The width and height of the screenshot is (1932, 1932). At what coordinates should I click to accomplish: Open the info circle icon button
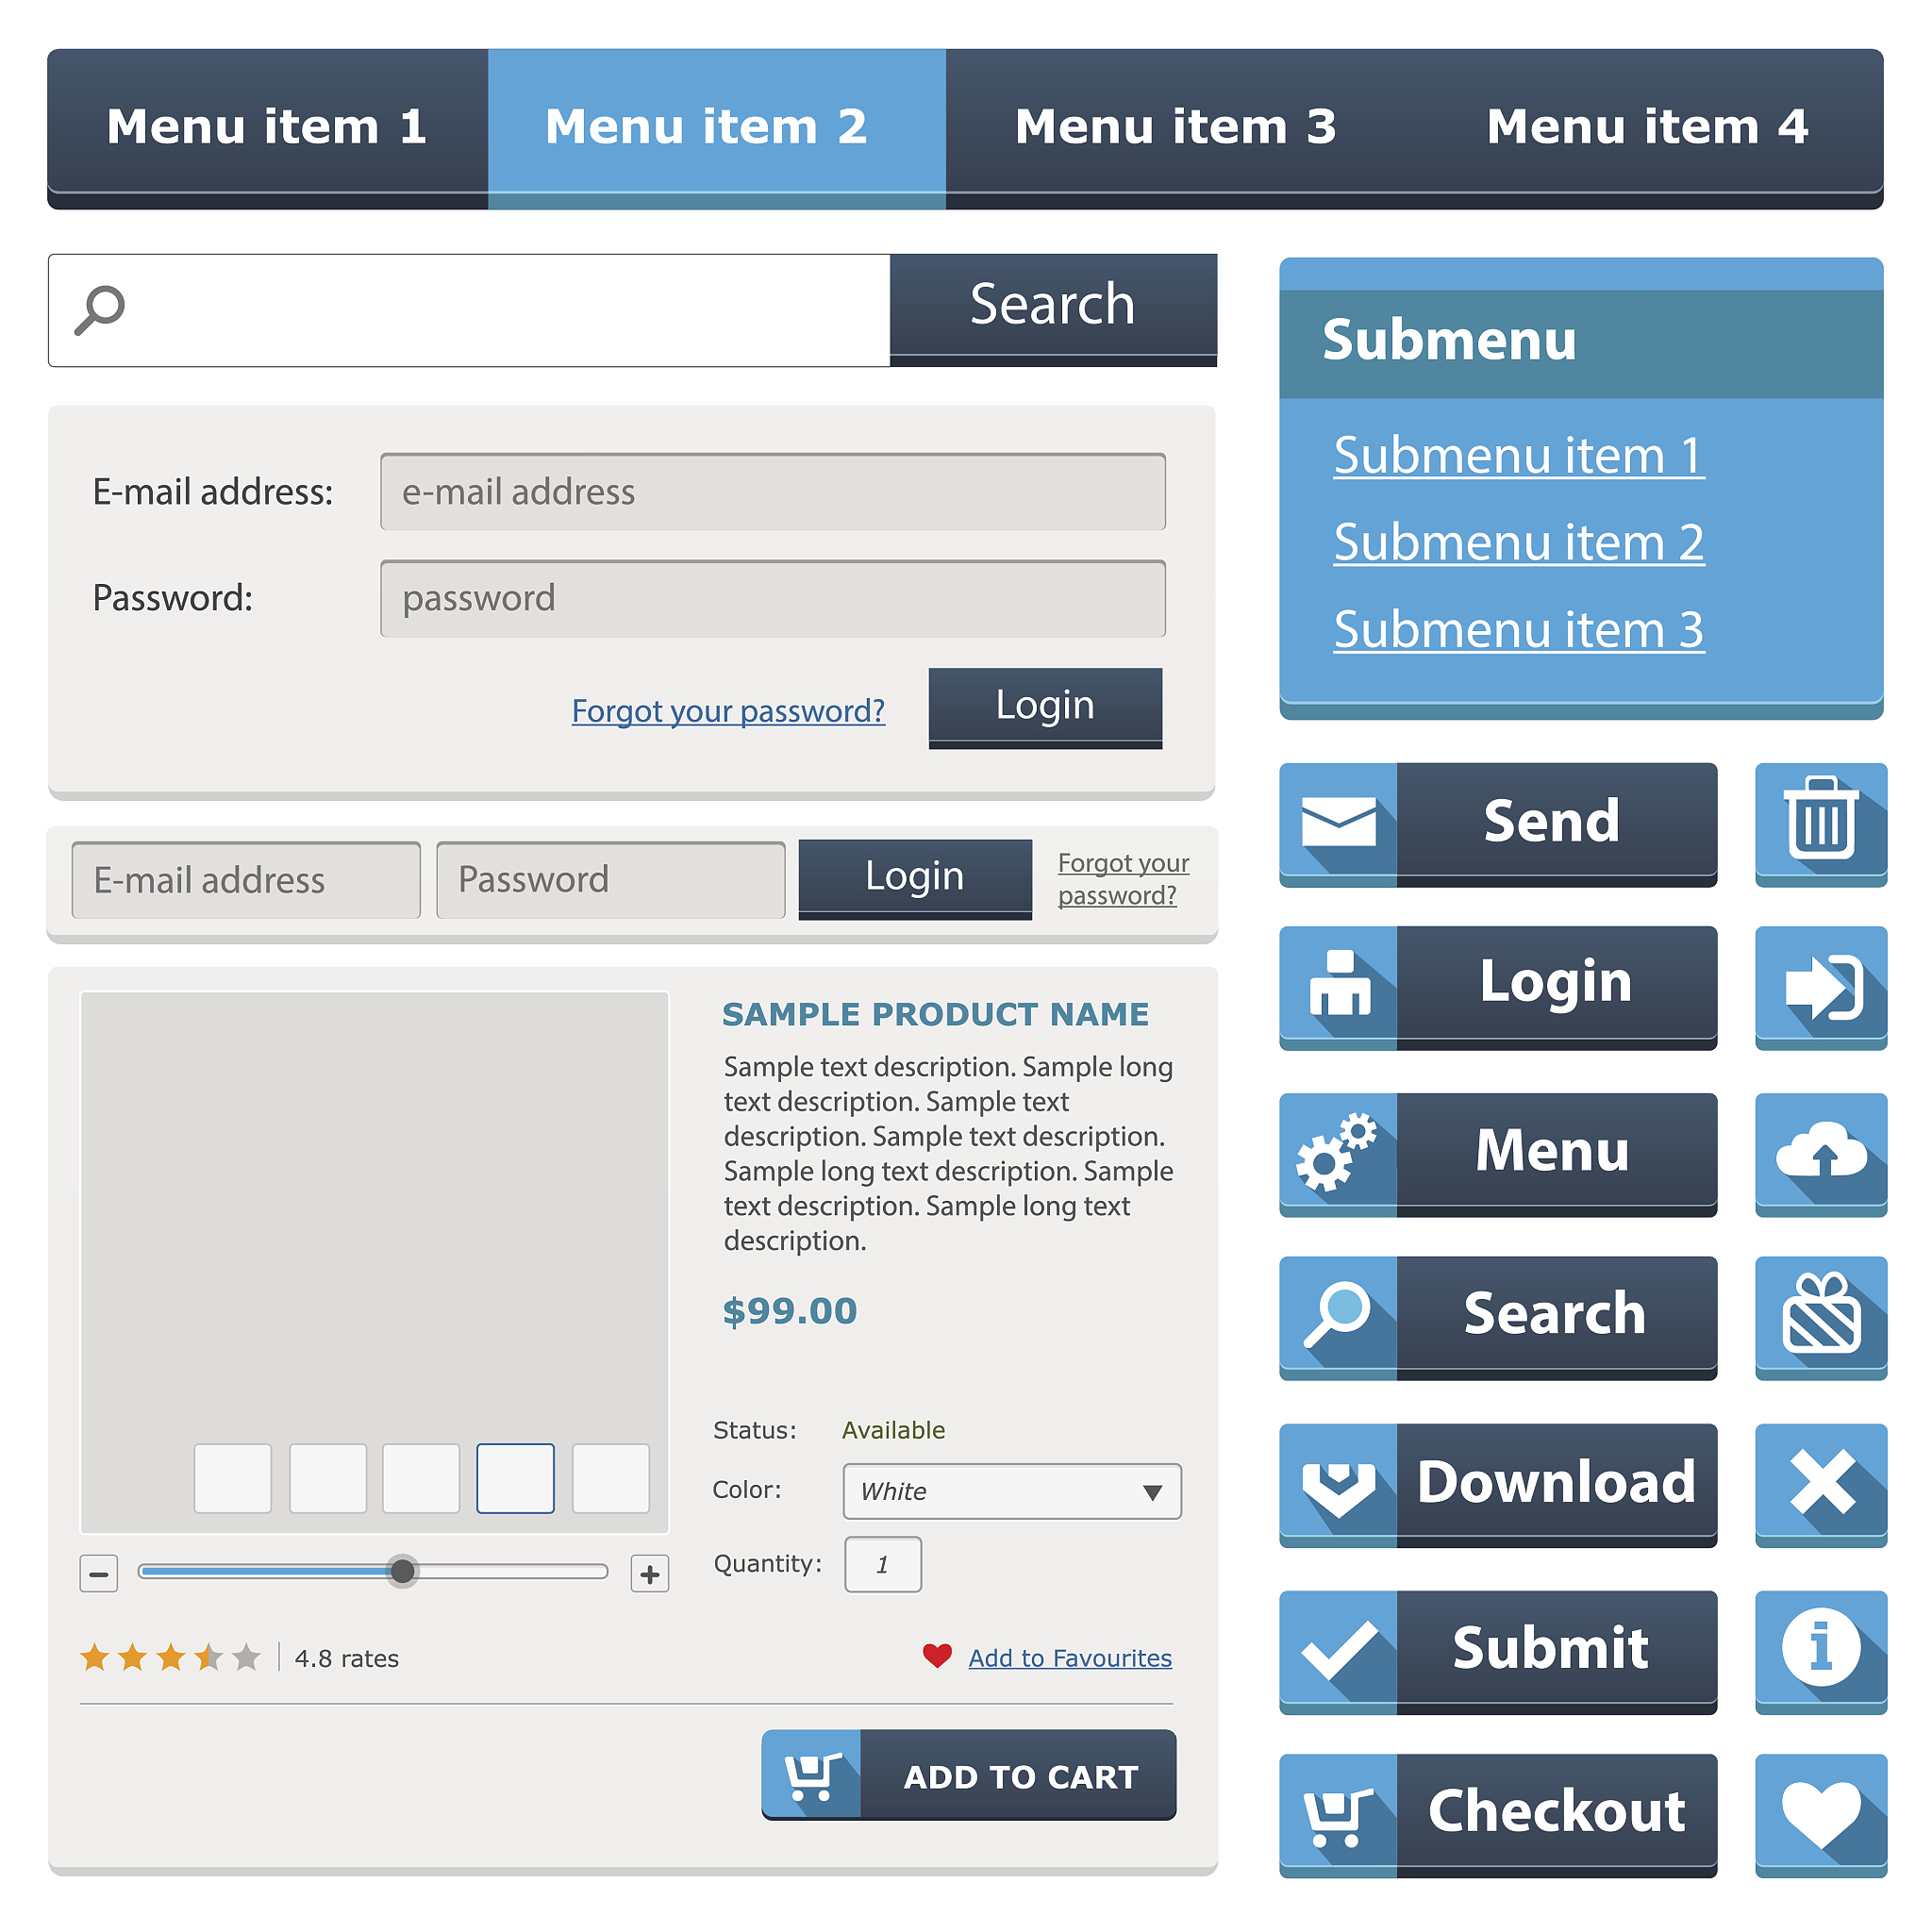1820,1648
